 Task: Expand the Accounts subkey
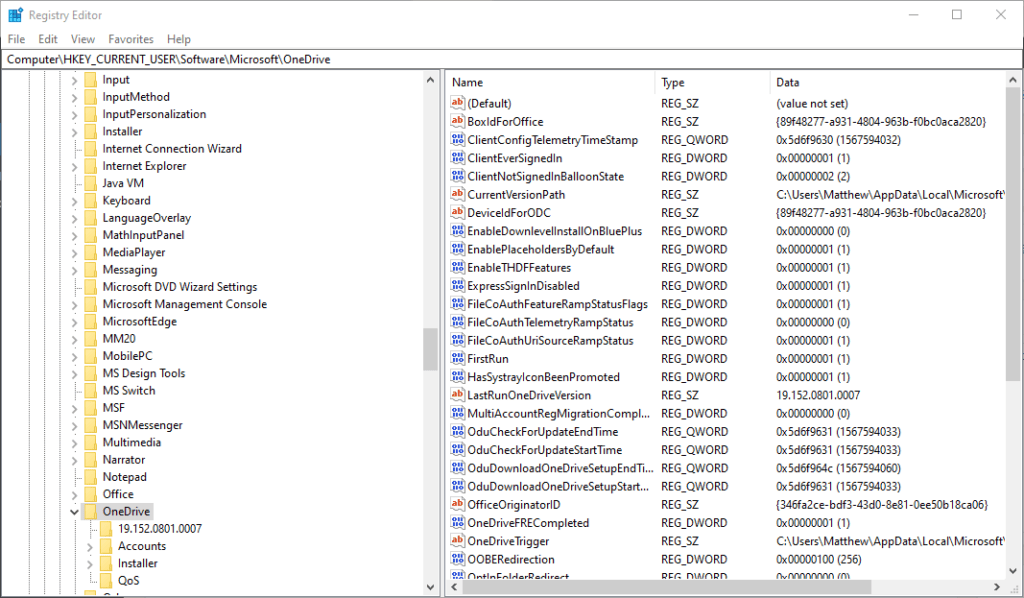click(90, 546)
